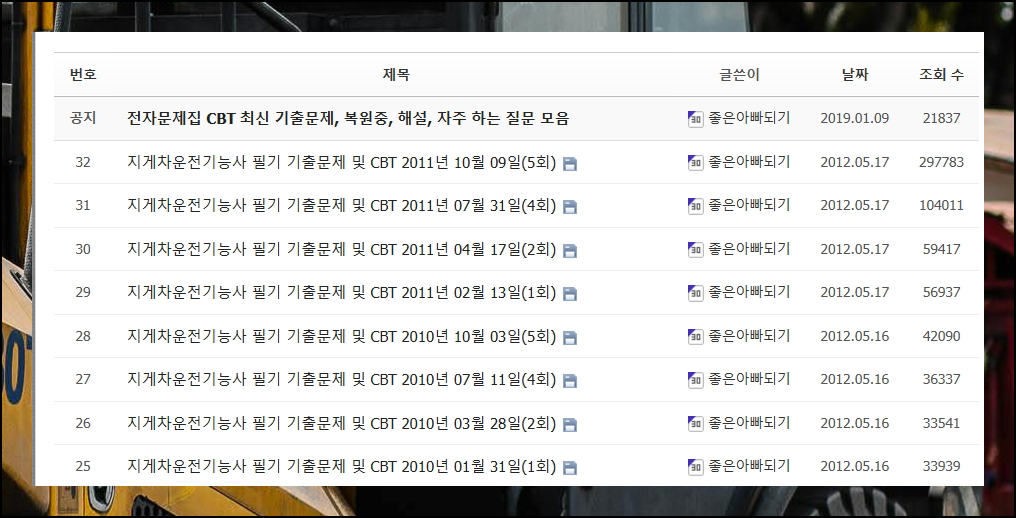Viewport: 1016px width, 518px height.
Task: Open the save attachment icon on post 32
Action: tap(570, 164)
